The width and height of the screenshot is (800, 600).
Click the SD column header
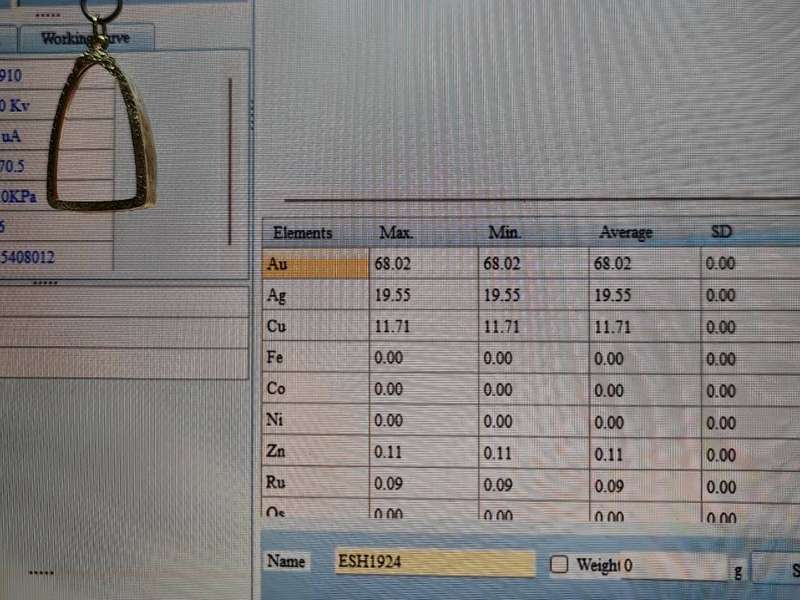[721, 232]
